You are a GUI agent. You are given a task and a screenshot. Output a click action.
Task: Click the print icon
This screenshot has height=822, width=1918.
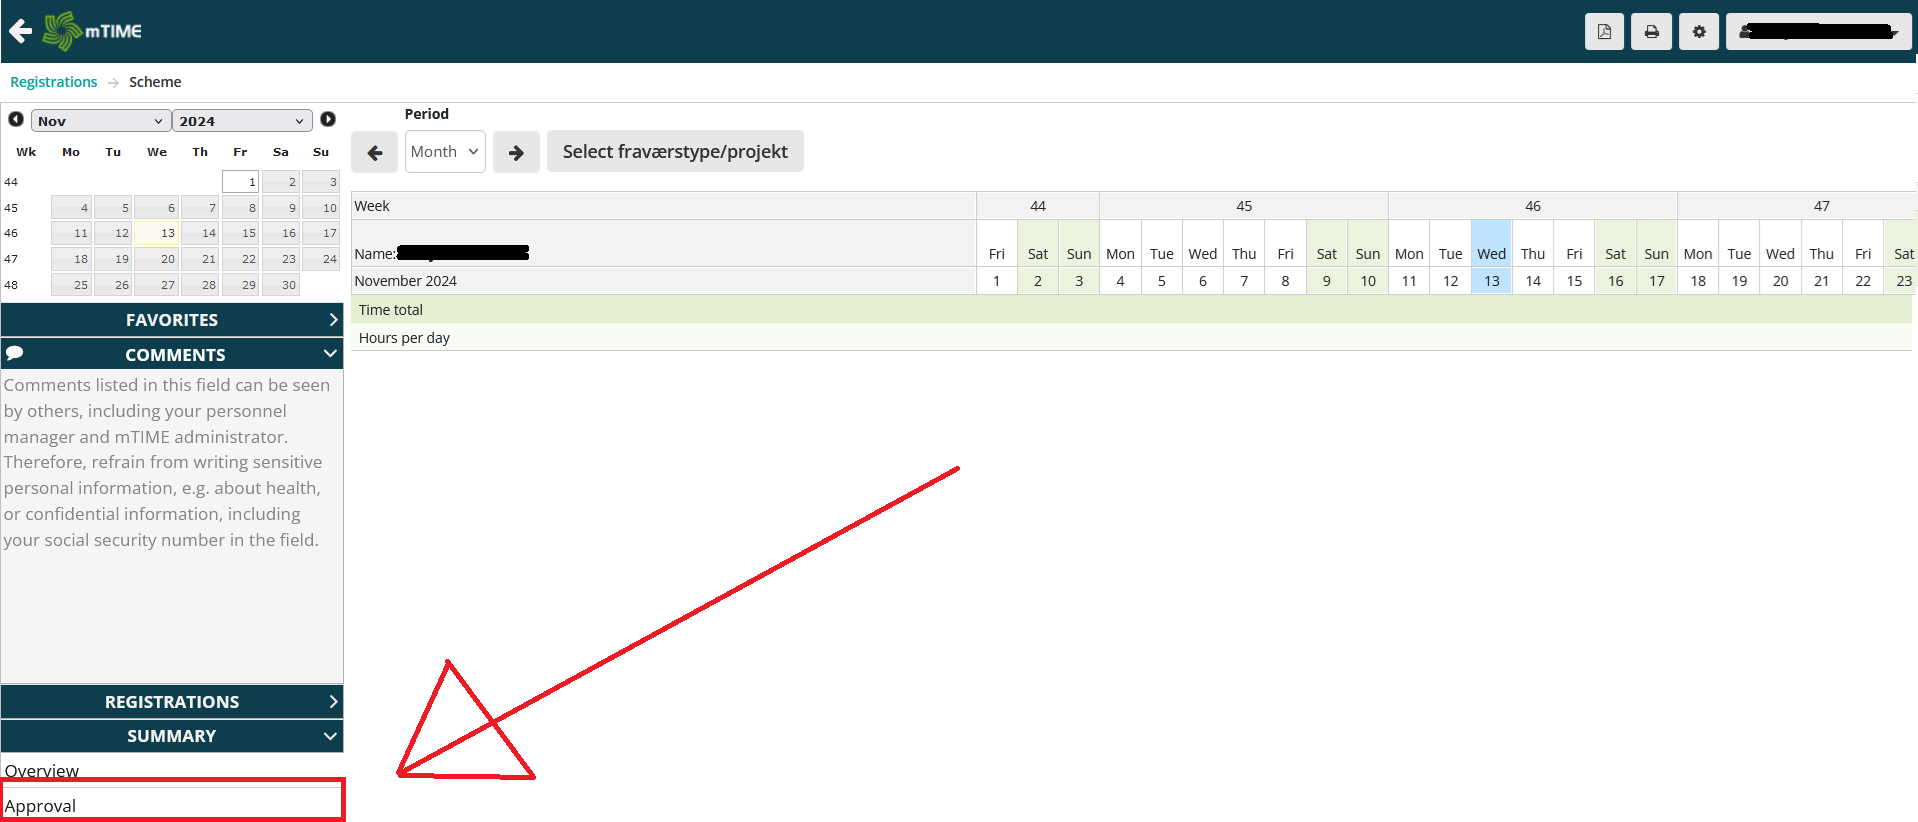click(x=1651, y=32)
